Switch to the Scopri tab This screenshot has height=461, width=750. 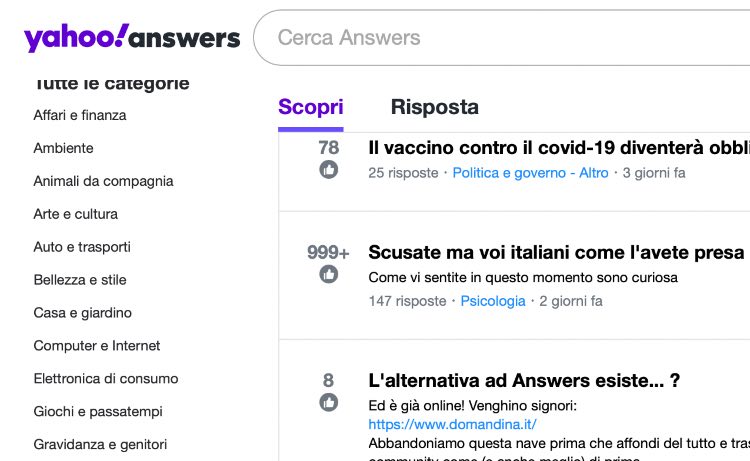(310, 107)
